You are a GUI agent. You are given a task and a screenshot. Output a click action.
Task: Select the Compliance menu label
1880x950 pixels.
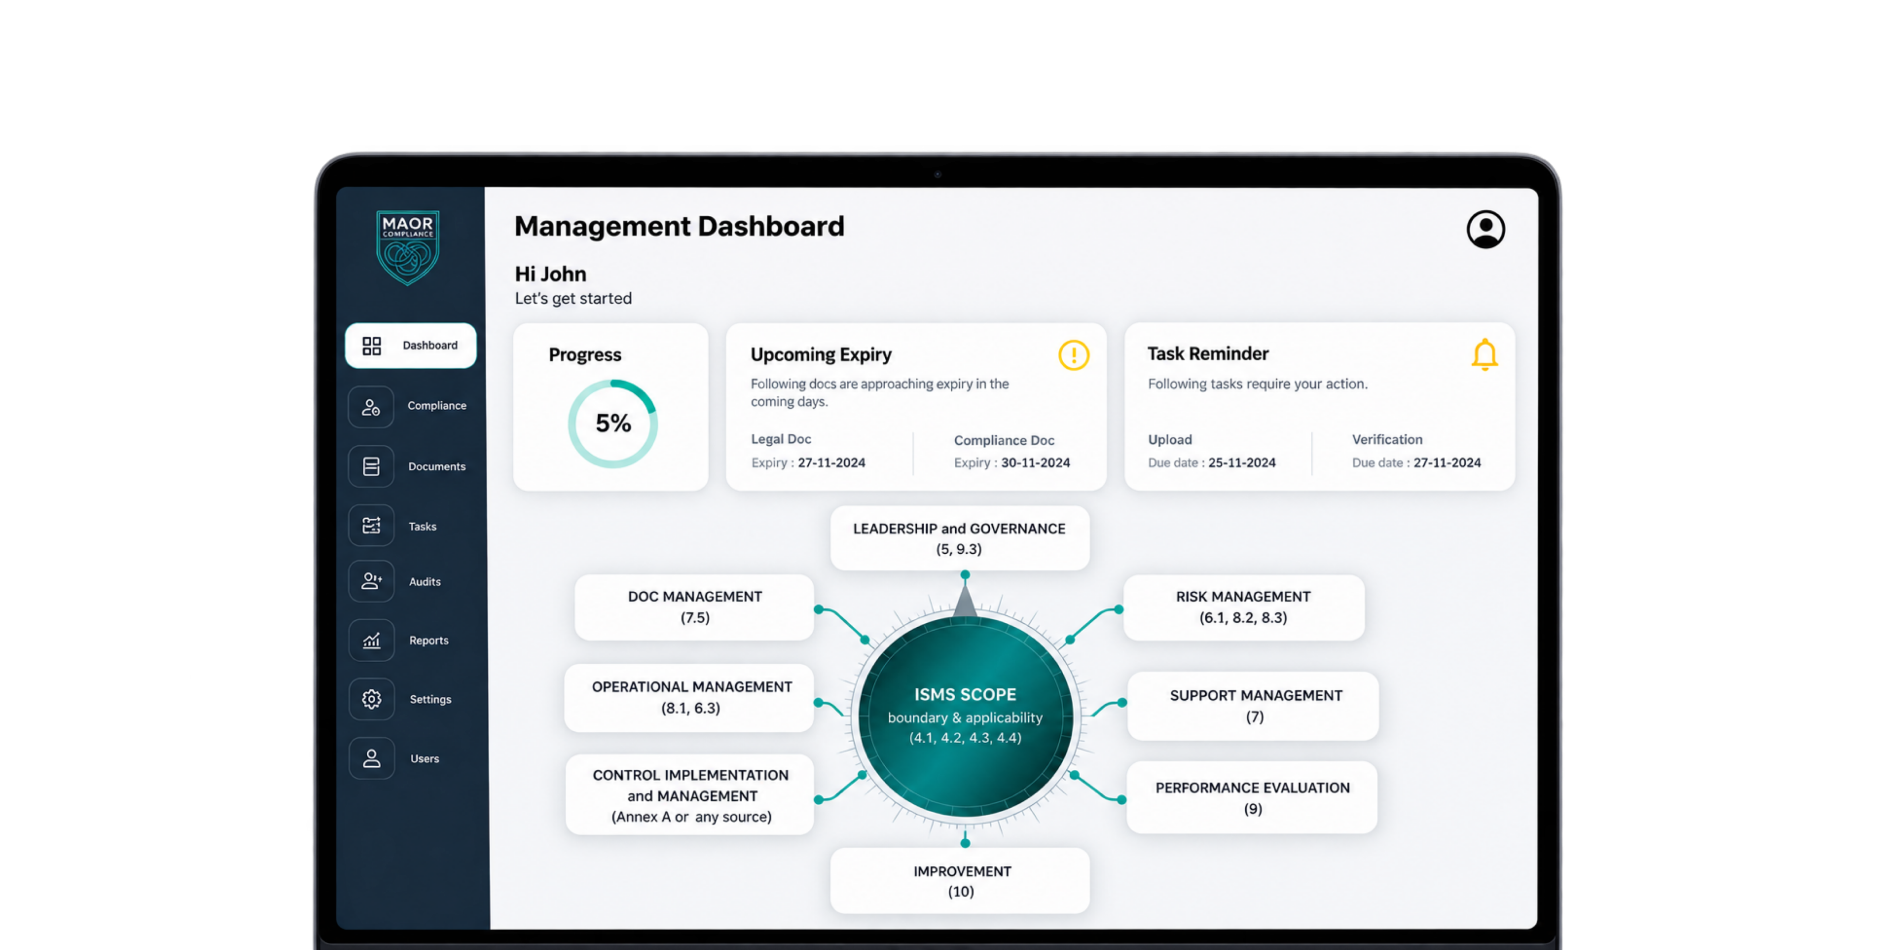click(x=437, y=405)
